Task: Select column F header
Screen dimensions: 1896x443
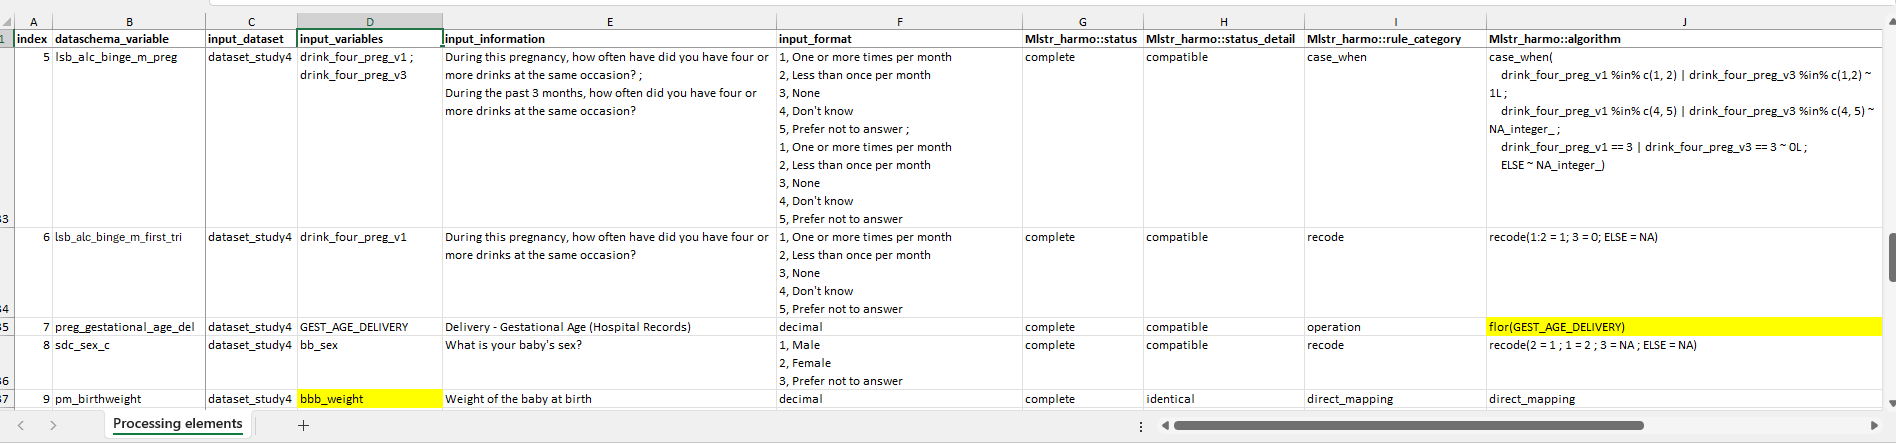Action: point(900,21)
